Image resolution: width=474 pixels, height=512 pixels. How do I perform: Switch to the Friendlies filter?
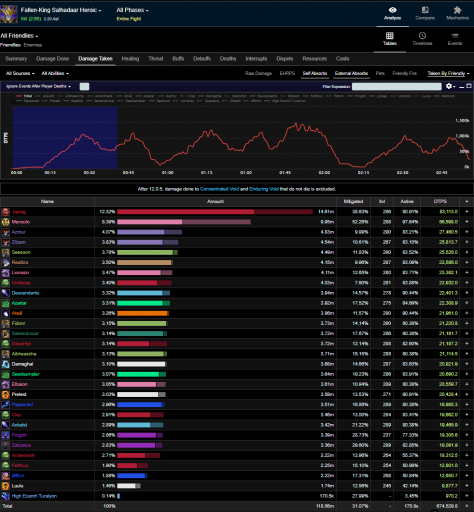(10, 45)
